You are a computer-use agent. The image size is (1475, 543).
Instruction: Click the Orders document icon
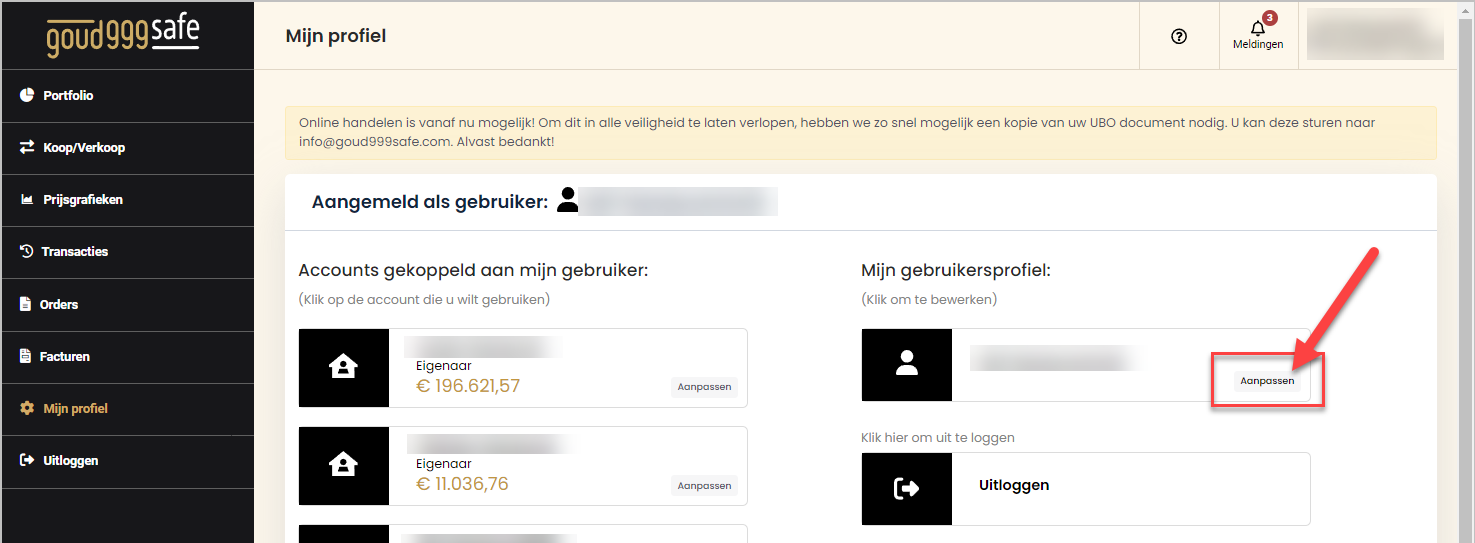click(x=26, y=304)
